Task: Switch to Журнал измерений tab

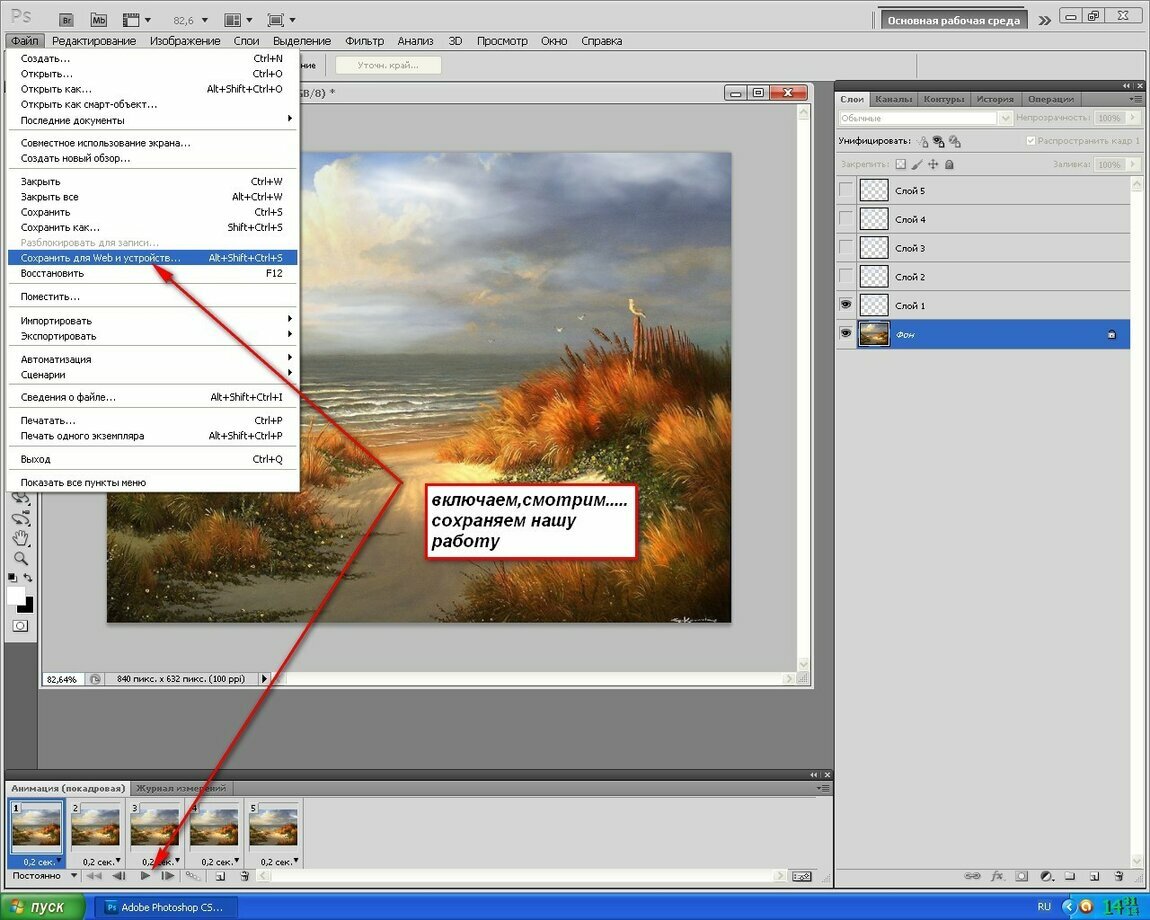Action: pyautogui.click(x=181, y=788)
